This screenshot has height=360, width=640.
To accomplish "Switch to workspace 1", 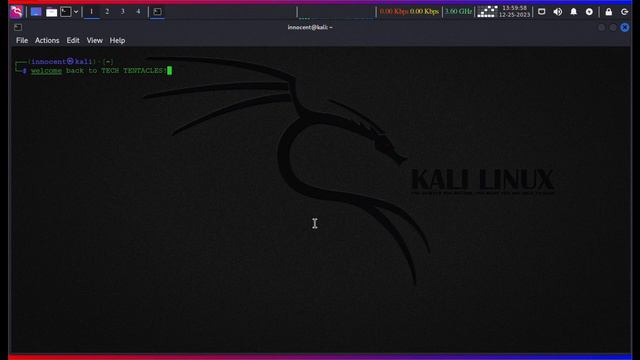I will pyautogui.click(x=91, y=12).
